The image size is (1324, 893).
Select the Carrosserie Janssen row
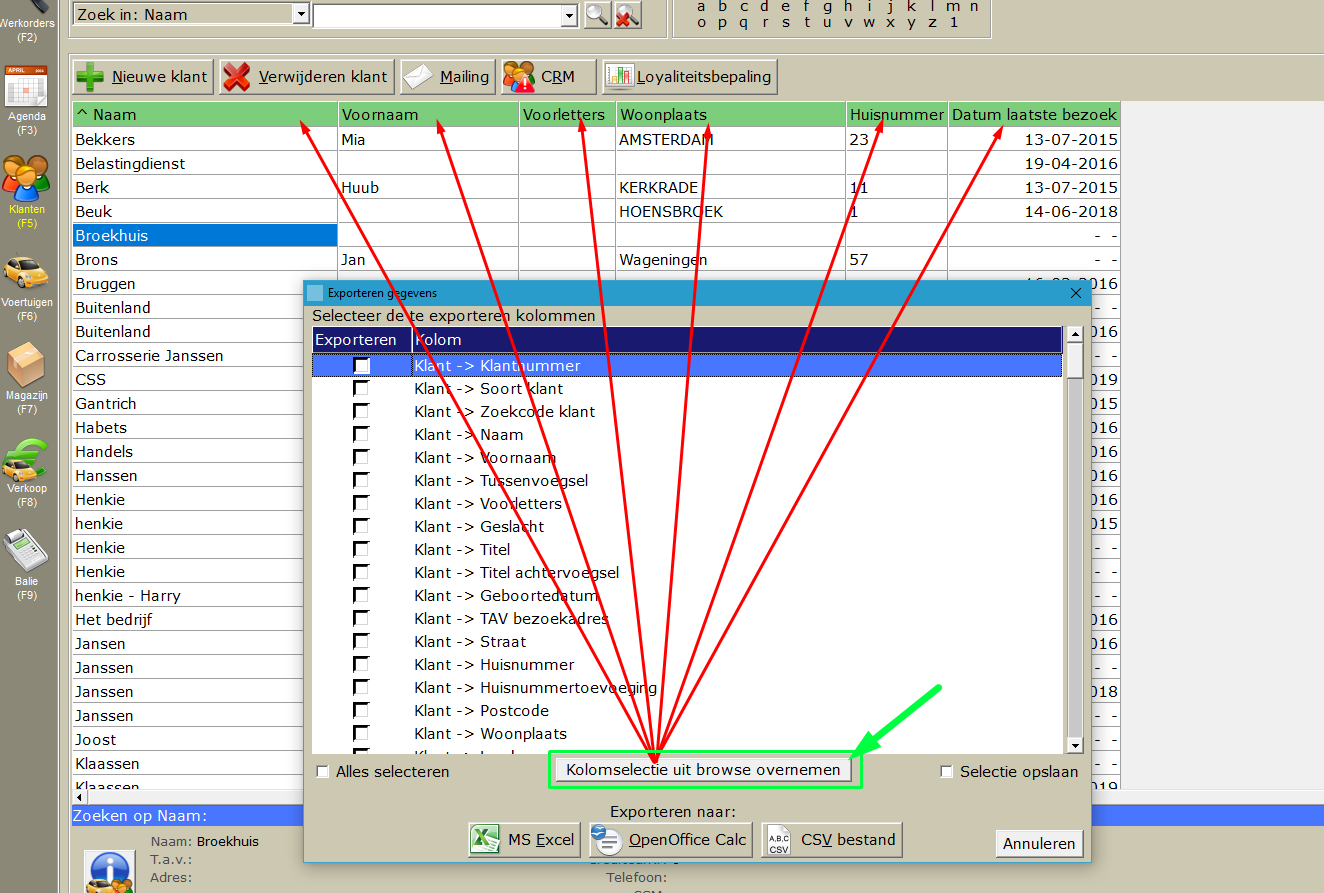click(188, 356)
